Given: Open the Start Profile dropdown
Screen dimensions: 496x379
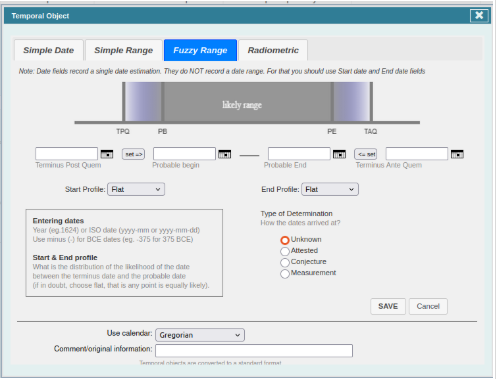Looking at the screenshot, I should click(x=136, y=189).
